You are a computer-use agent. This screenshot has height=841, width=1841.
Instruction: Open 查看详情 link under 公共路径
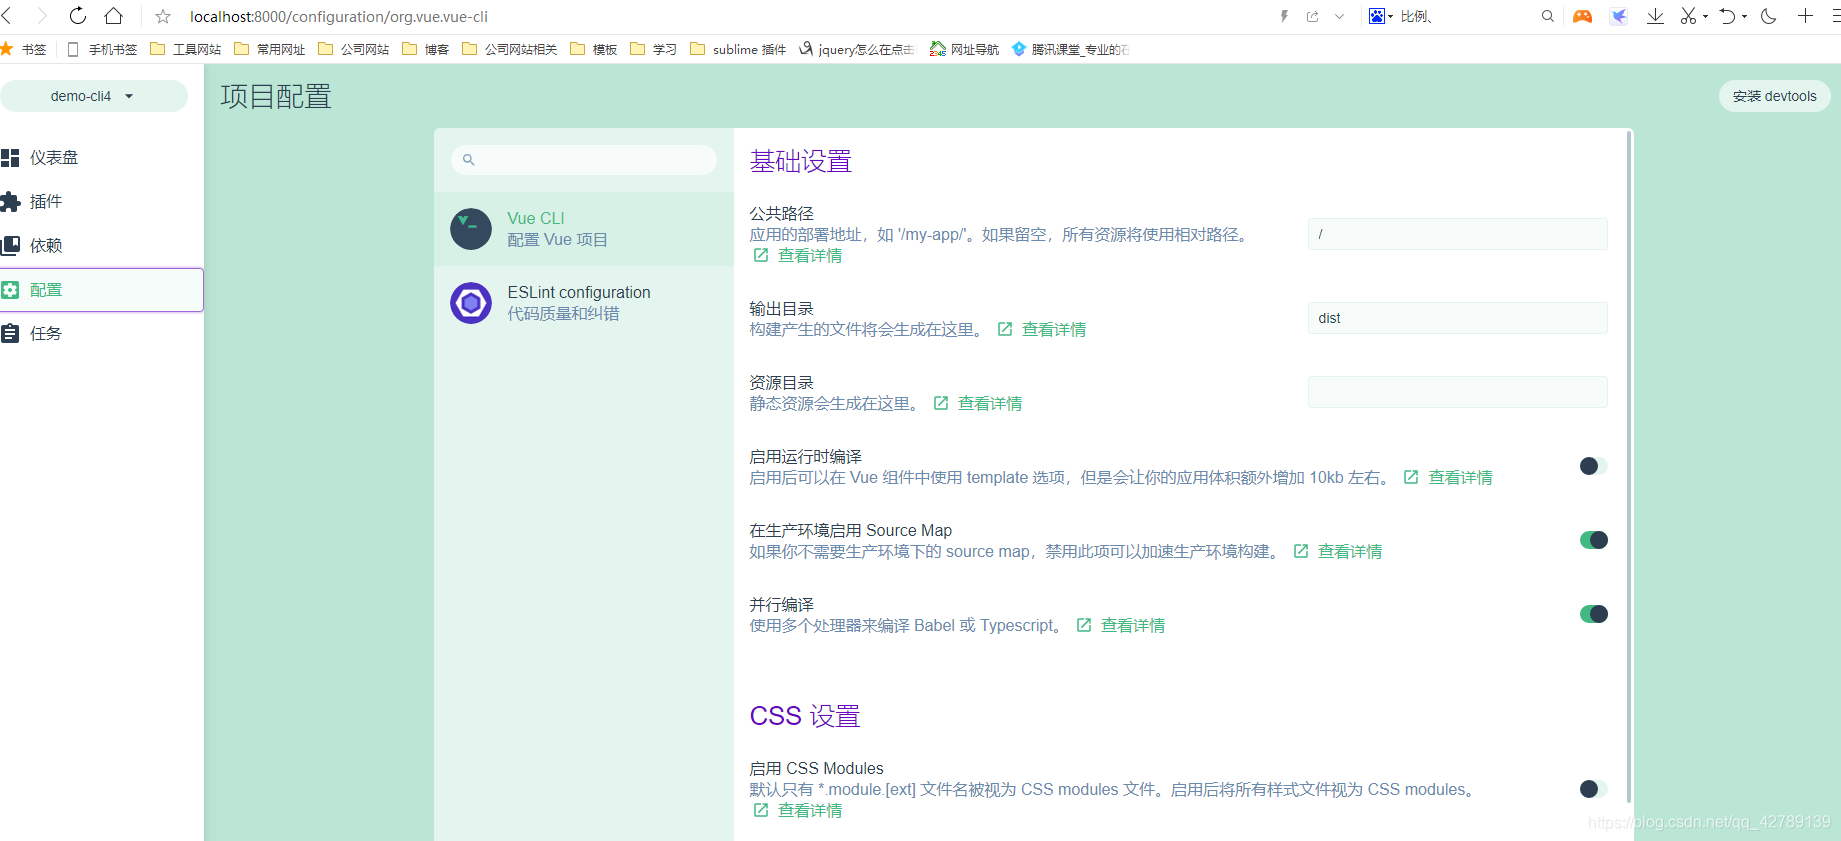[x=798, y=256]
